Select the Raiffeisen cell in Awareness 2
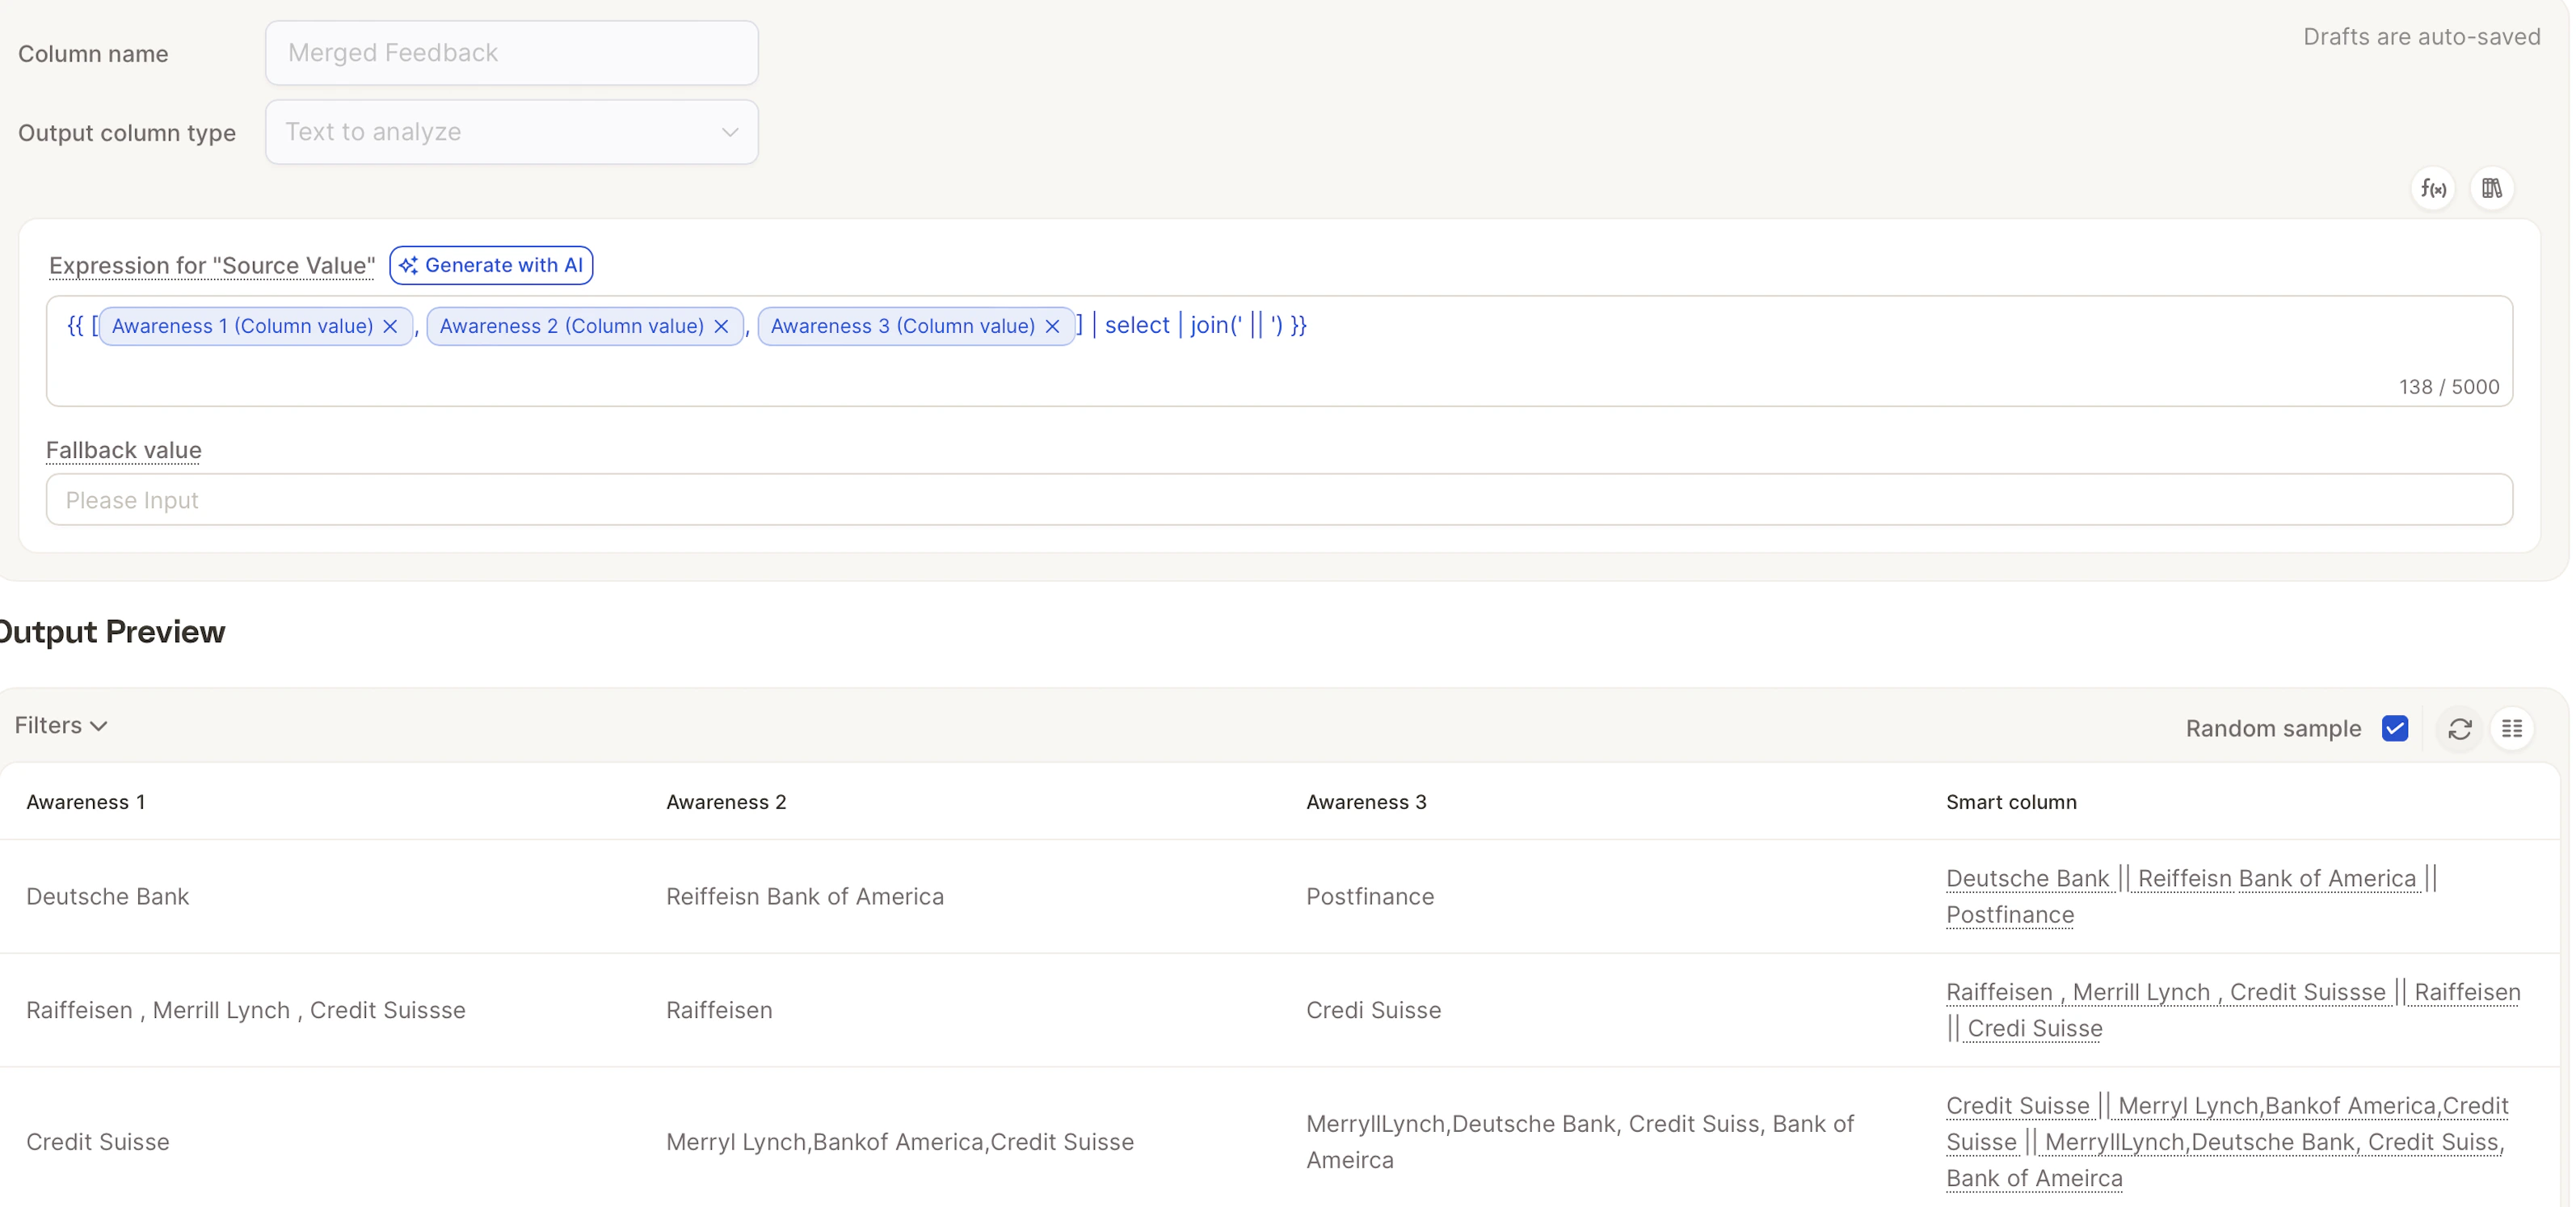2576x1207 pixels. coord(719,1011)
